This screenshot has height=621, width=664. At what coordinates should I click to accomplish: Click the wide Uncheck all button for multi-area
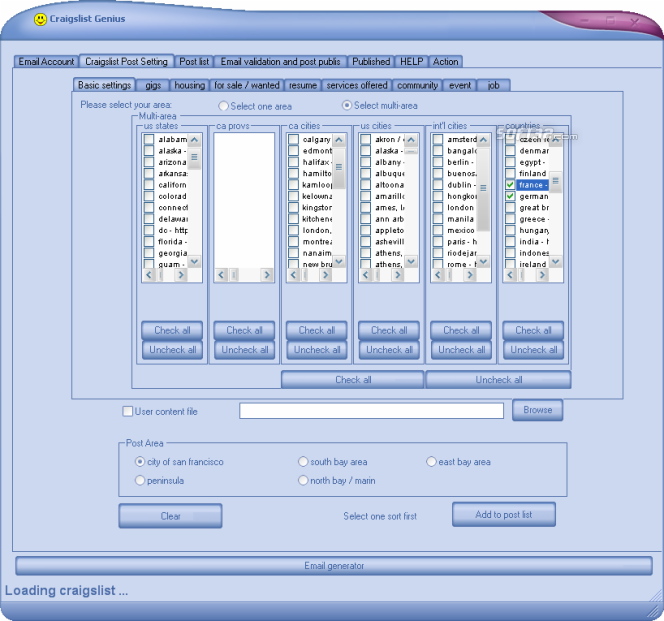click(498, 380)
